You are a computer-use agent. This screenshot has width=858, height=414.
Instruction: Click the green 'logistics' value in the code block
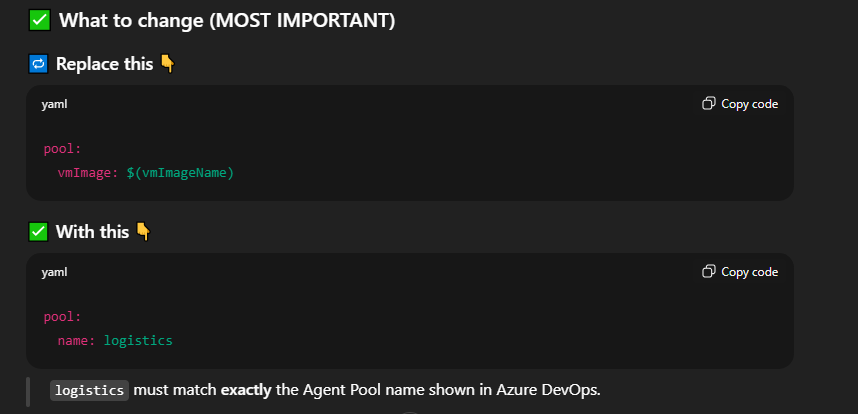tap(138, 341)
